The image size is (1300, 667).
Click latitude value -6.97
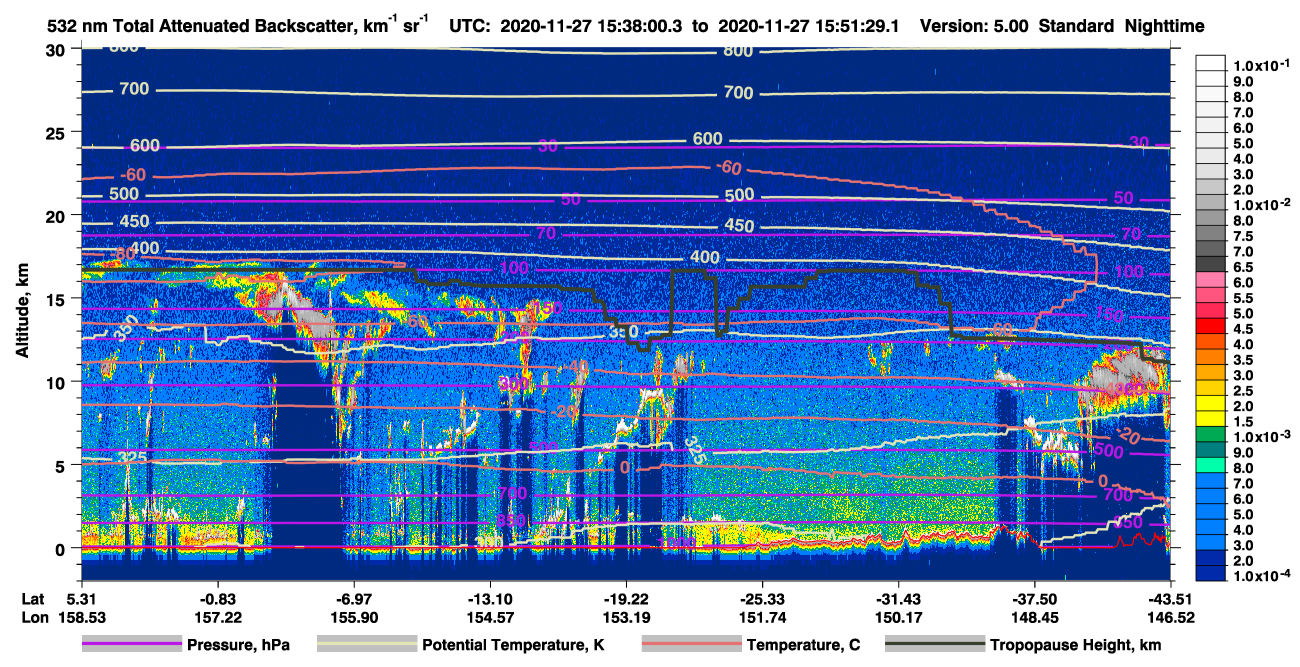coord(354,598)
